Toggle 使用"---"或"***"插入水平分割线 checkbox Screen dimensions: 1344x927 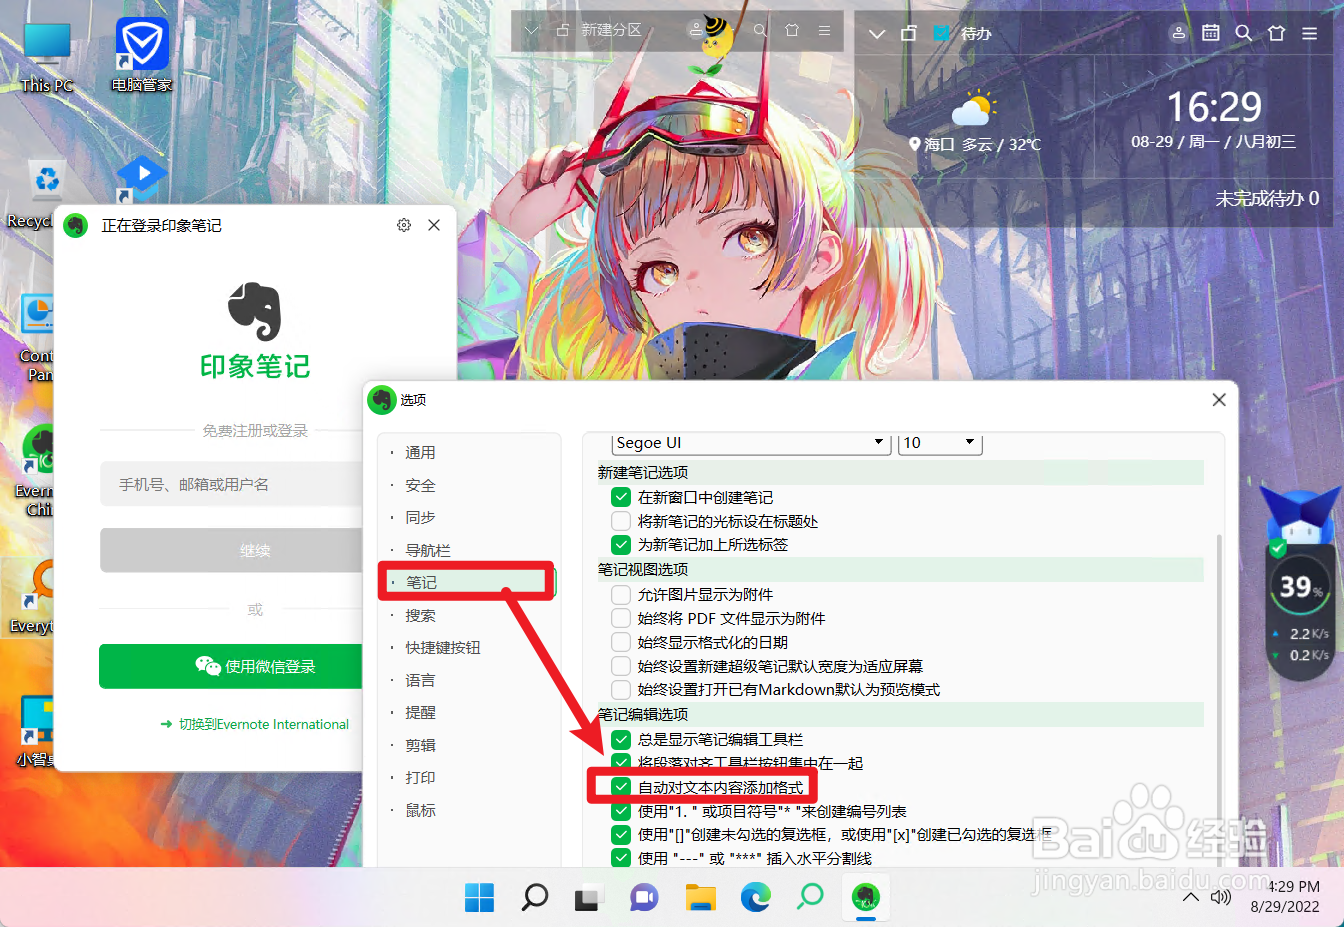621,858
